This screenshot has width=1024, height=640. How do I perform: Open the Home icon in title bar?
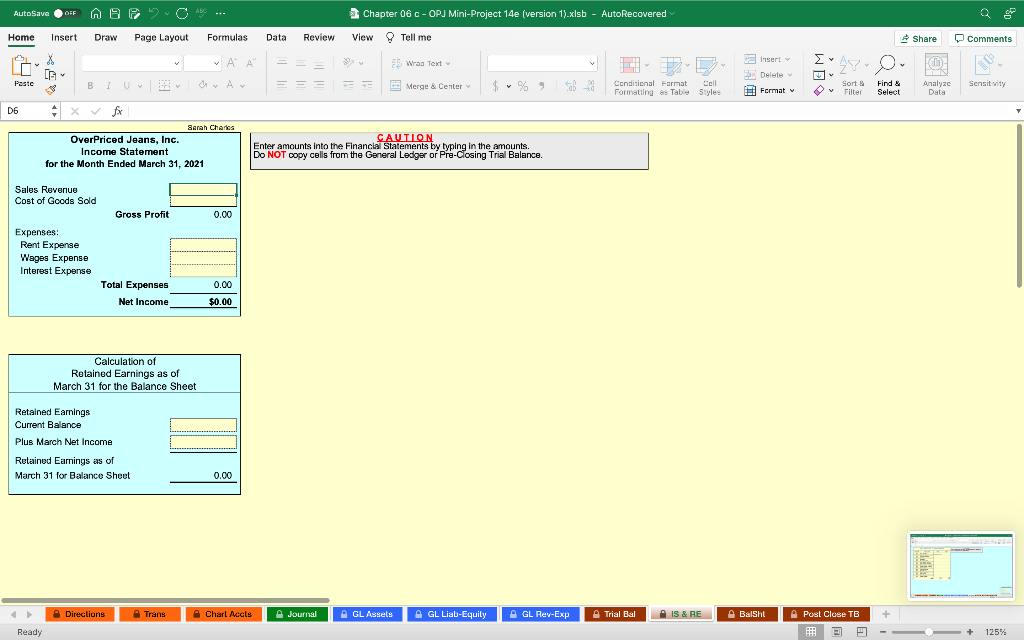pos(96,13)
